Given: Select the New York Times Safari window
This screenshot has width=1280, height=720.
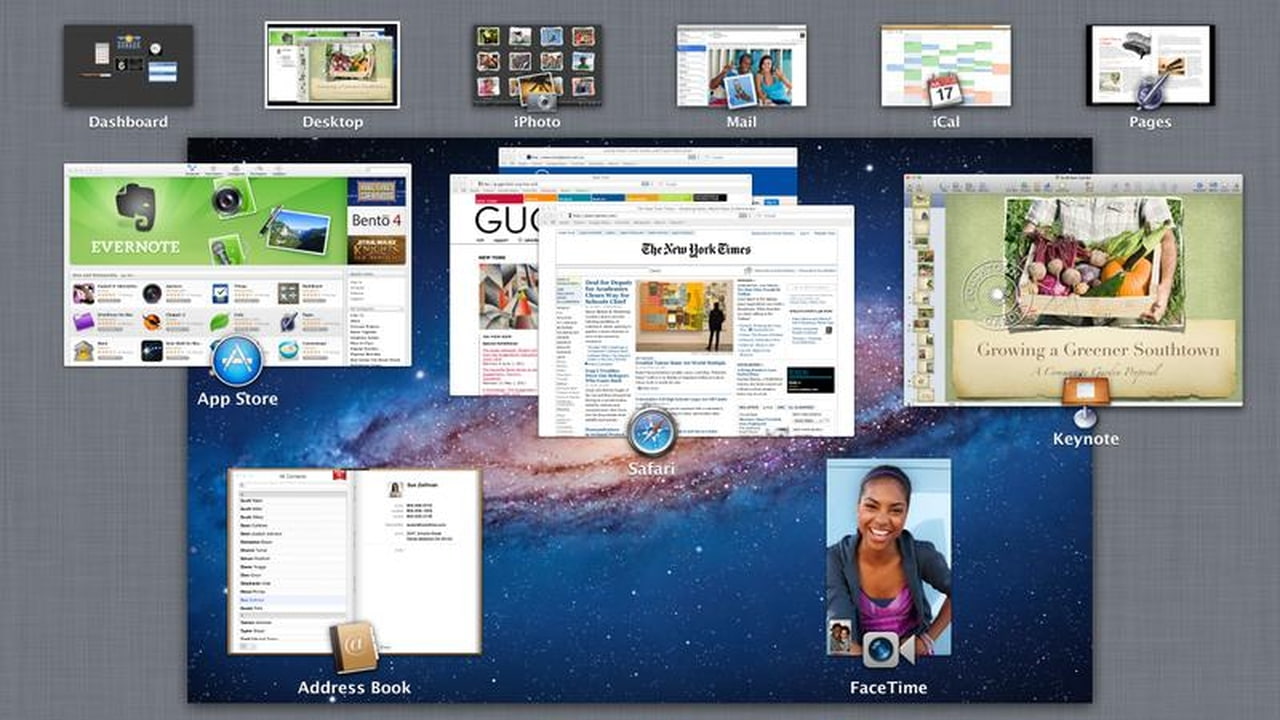Looking at the screenshot, I should click(696, 322).
